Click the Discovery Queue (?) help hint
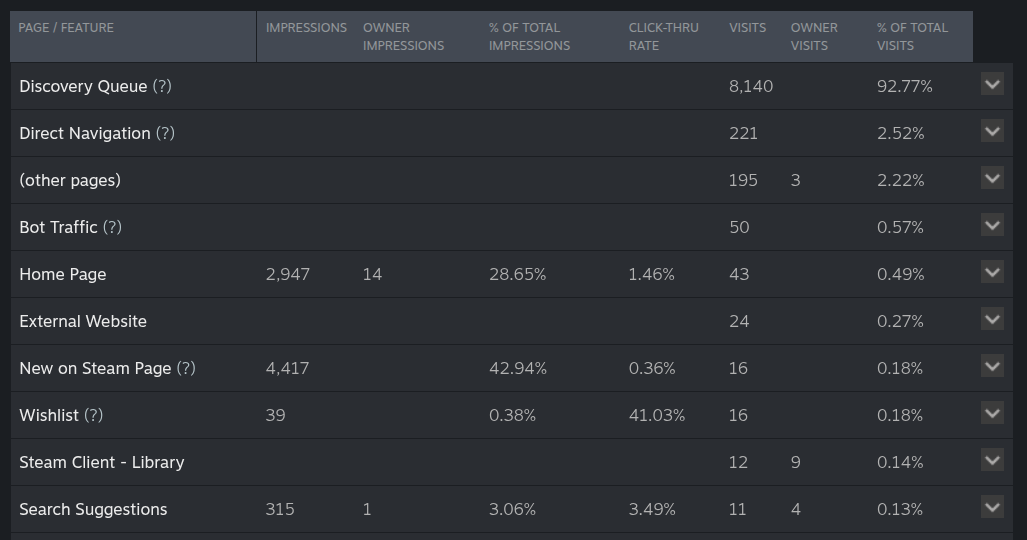 (x=162, y=86)
